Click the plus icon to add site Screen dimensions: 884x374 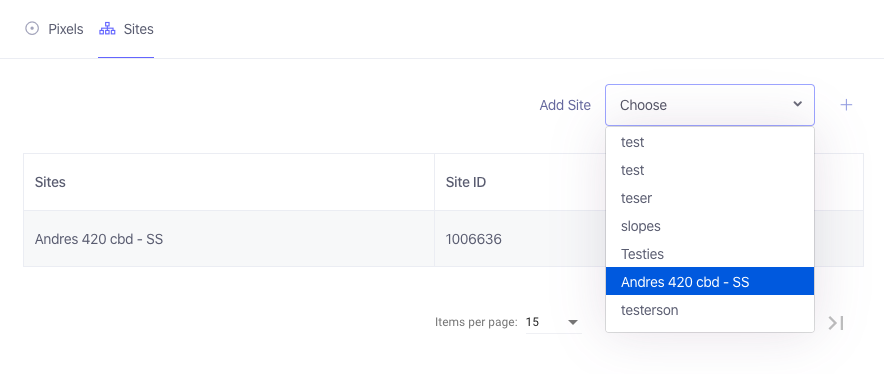click(x=846, y=105)
